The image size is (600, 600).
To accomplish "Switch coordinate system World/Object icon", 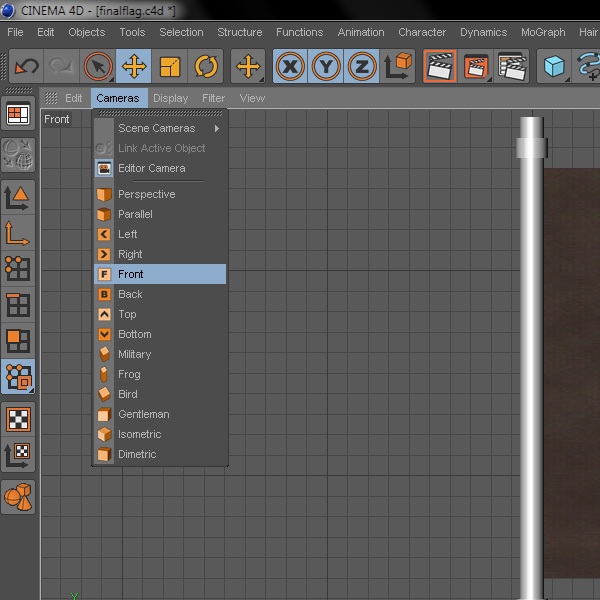I will coord(398,66).
